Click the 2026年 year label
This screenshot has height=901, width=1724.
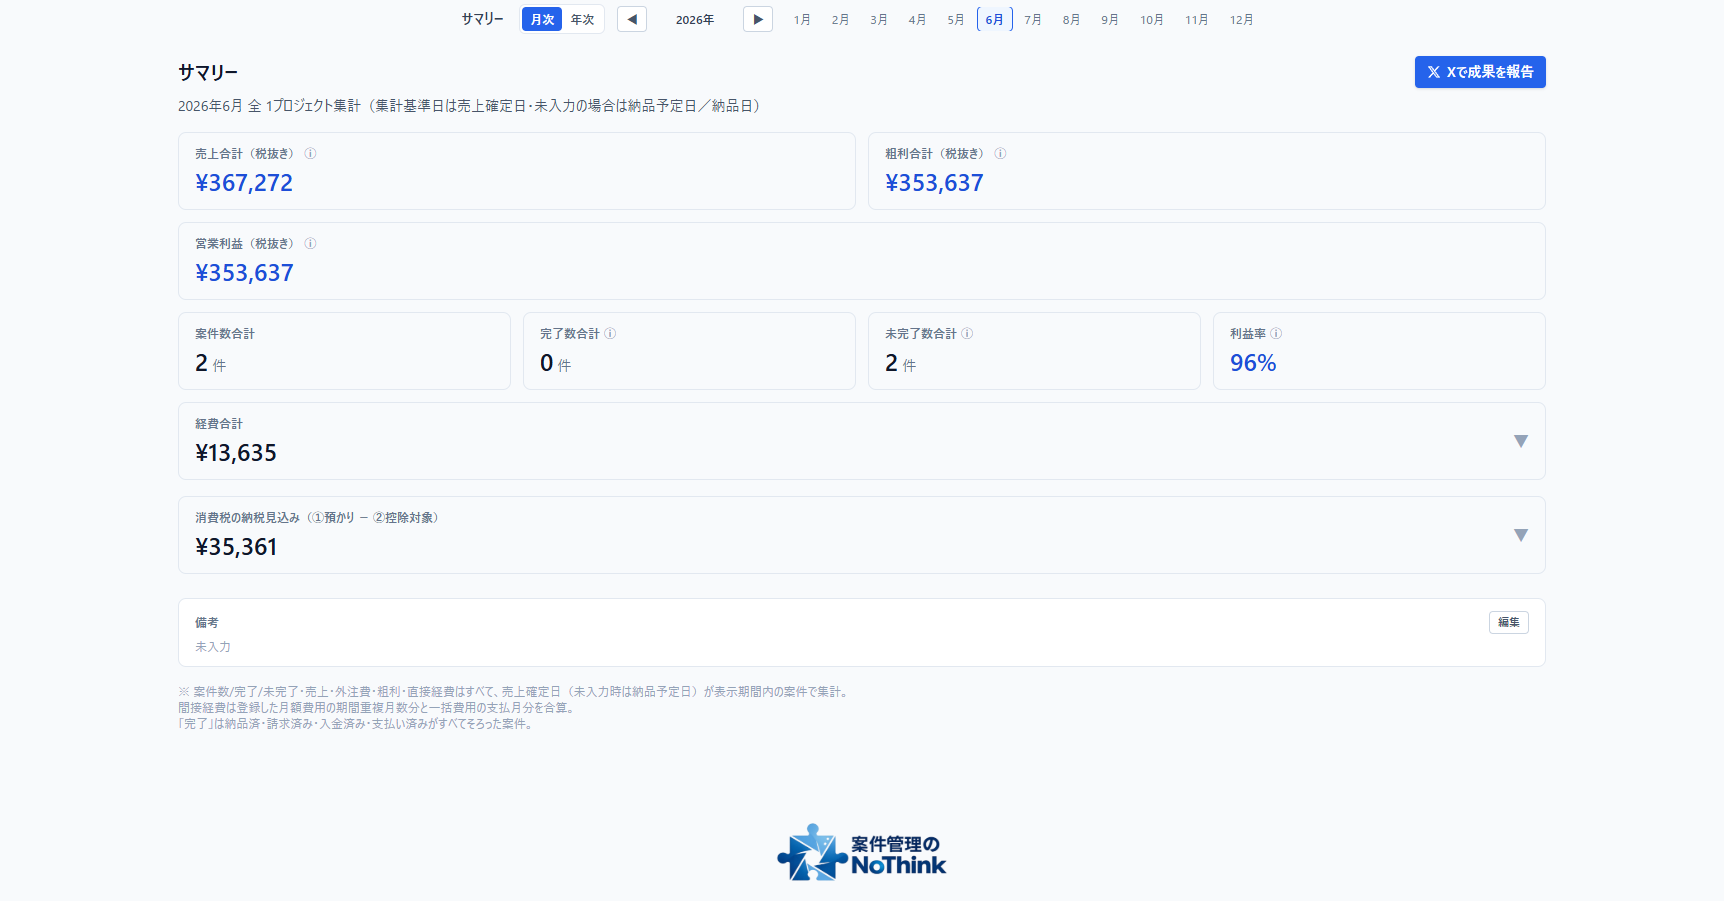click(695, 20)
